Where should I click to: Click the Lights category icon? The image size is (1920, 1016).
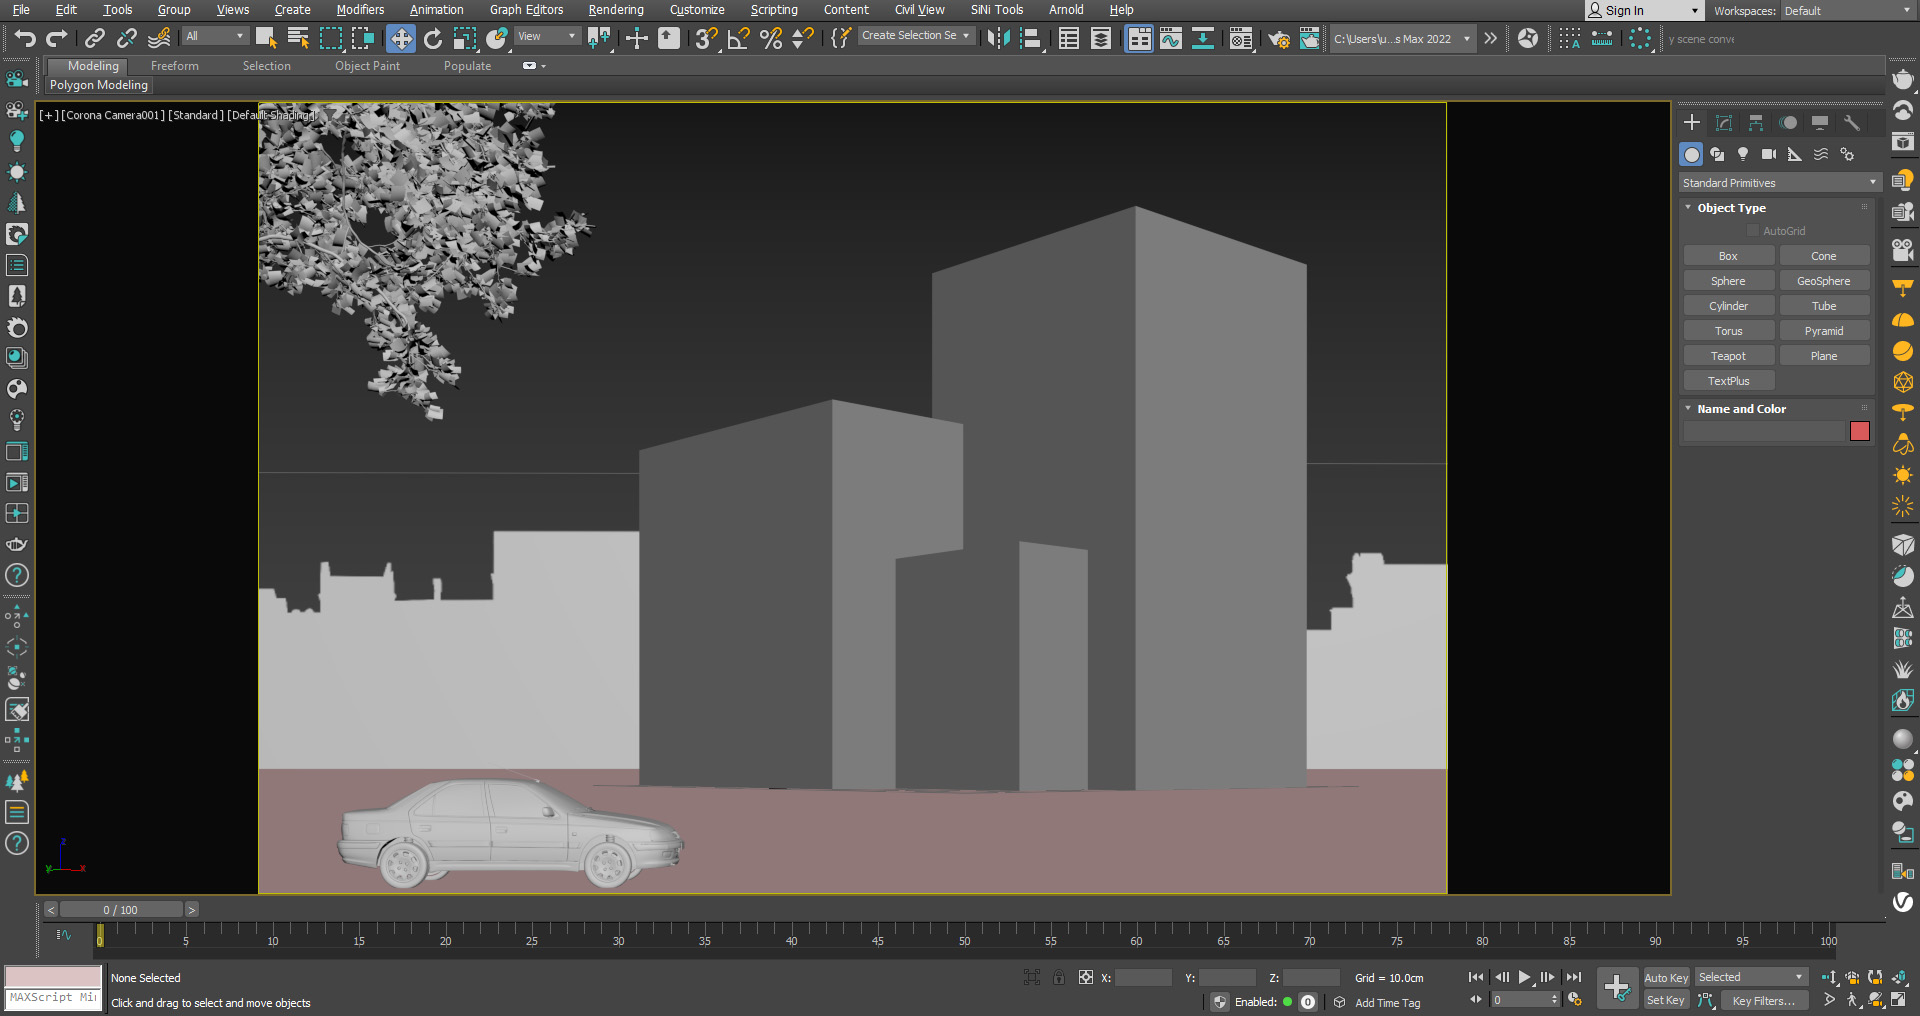pos(1743,154)
